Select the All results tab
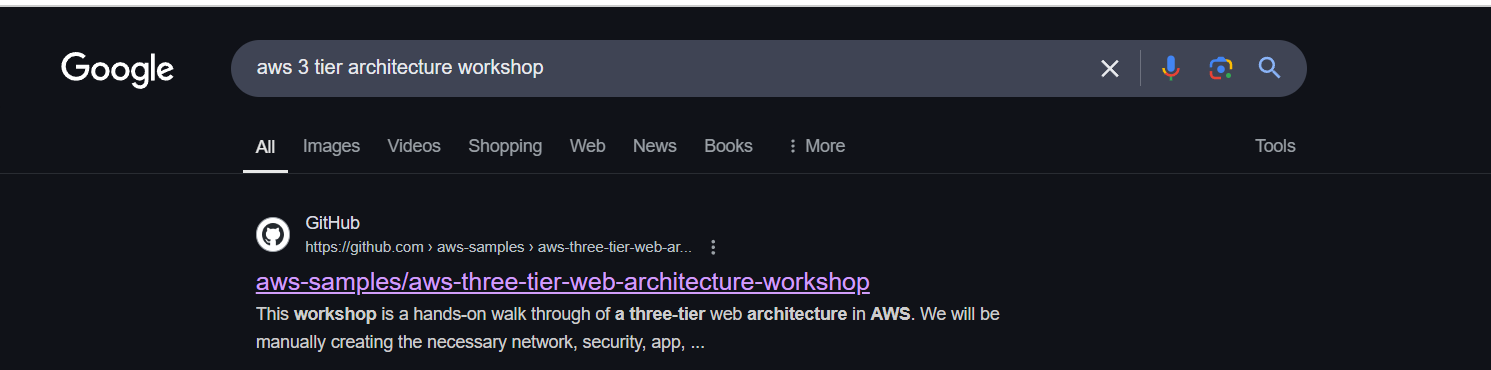 click(x=265, y=147)
